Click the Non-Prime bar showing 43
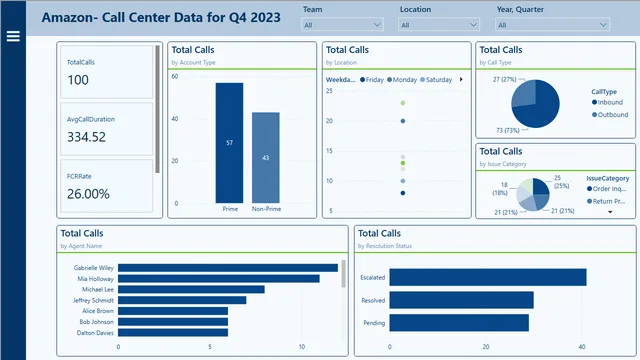Screen dimensions: 640x360 click(x=266, y=158)
